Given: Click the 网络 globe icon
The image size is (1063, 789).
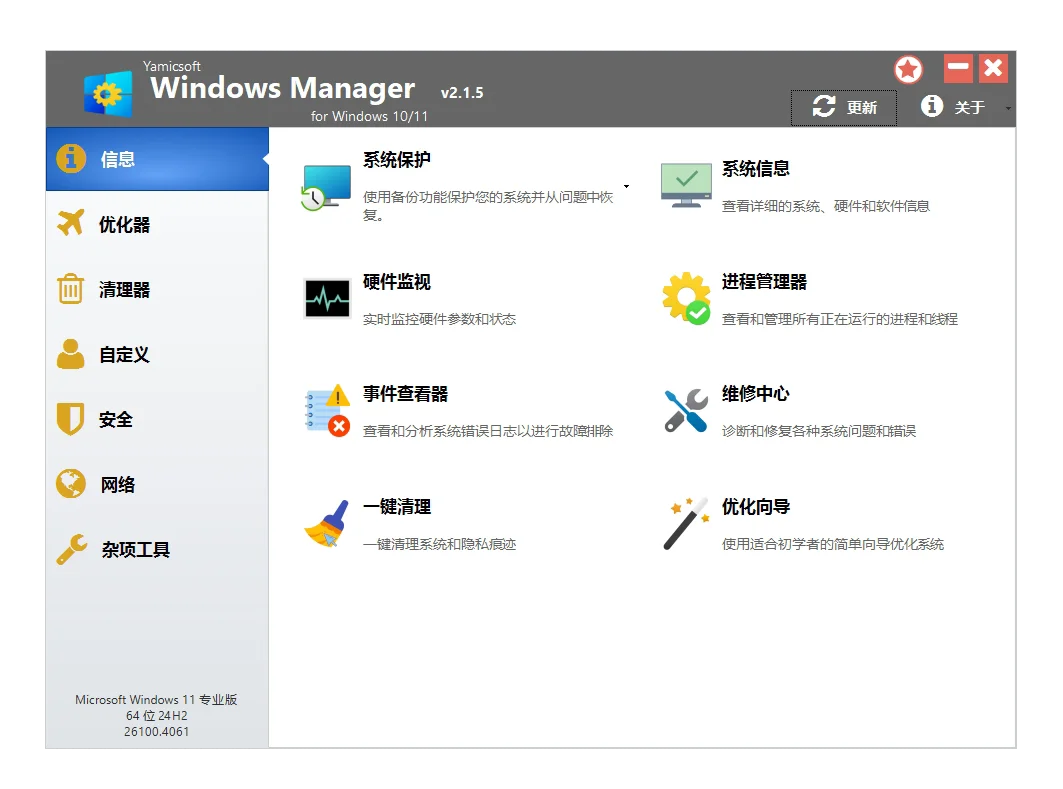Looking at the screenshot, I should (71, 484).
